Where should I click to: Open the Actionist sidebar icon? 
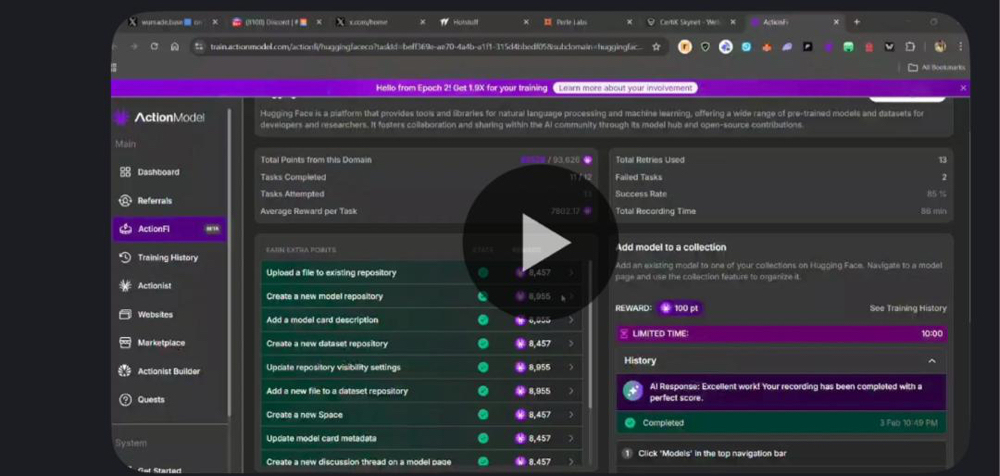(125, 286)
